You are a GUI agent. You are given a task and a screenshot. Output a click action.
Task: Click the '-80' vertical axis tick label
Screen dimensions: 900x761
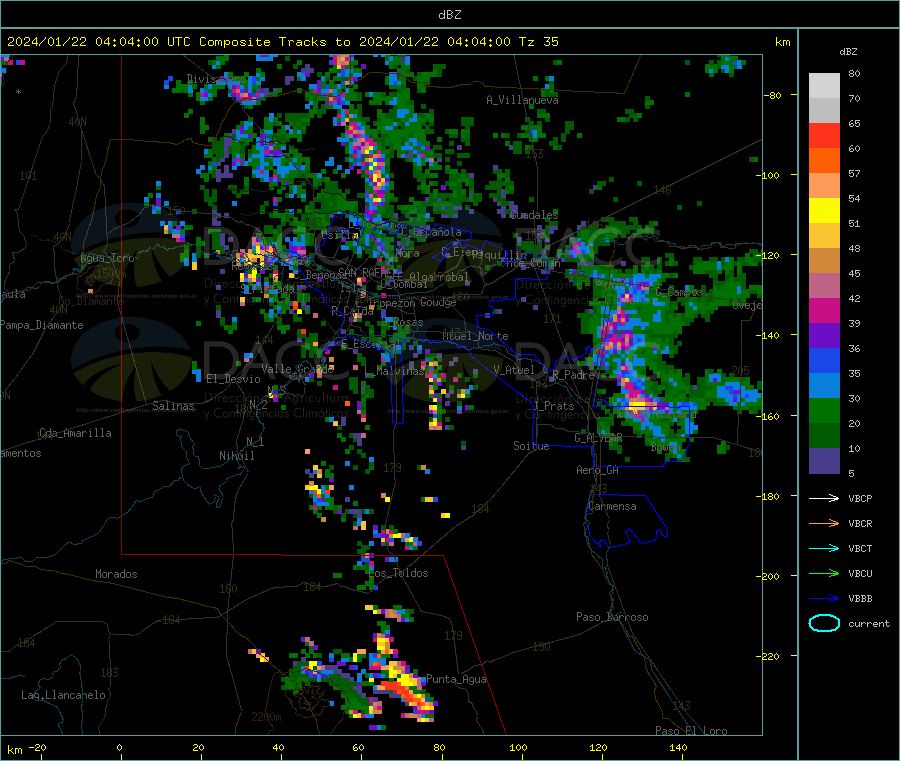(773, 95)
